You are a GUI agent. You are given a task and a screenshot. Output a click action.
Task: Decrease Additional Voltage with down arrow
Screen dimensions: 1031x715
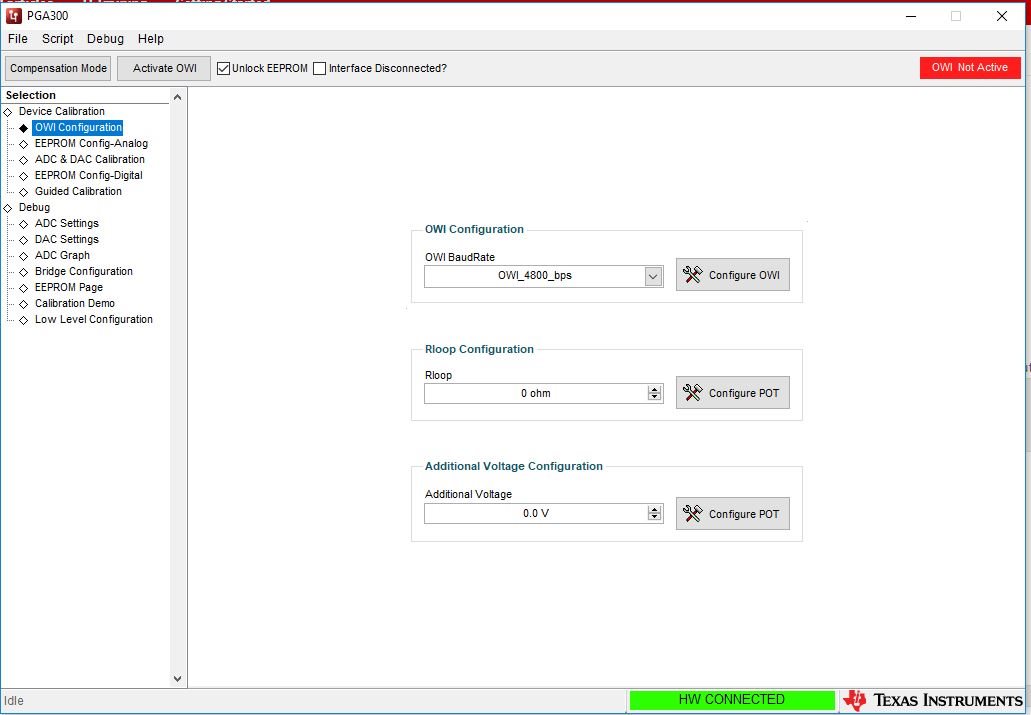pos(654,517)
